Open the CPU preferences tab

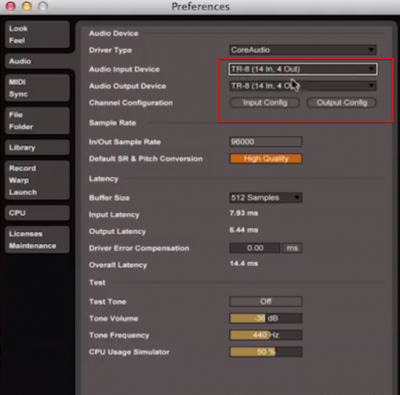click(37, 213)
